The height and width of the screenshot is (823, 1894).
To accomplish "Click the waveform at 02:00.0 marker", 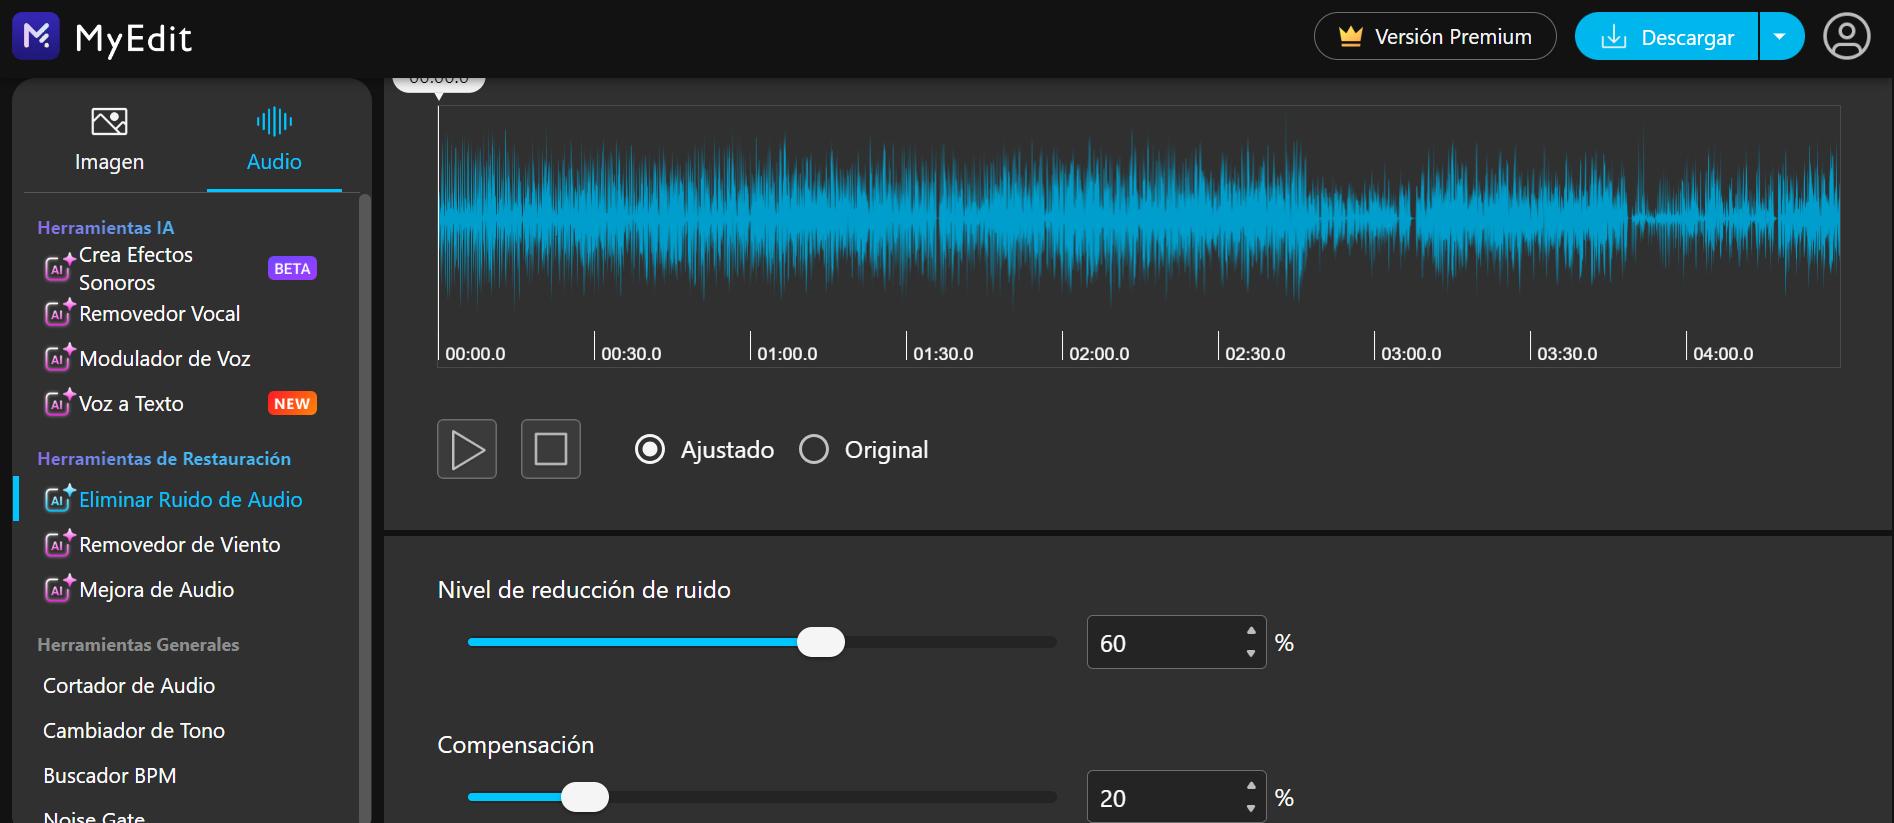I will [1063, 219].
